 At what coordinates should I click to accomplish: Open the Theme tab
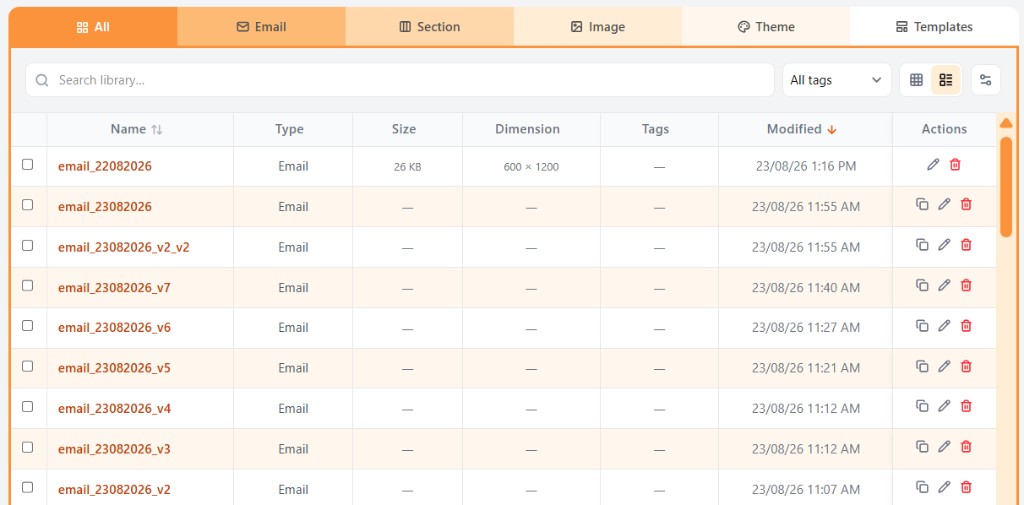766,27
